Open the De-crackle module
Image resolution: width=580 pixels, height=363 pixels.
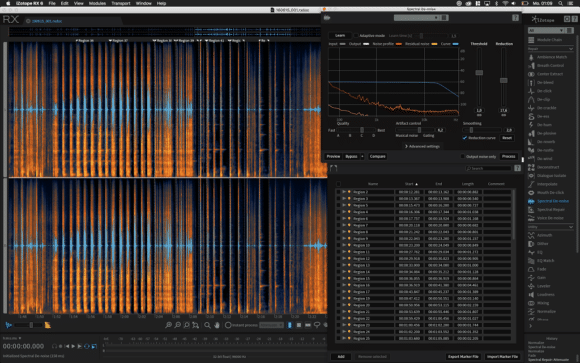(542, 108)
